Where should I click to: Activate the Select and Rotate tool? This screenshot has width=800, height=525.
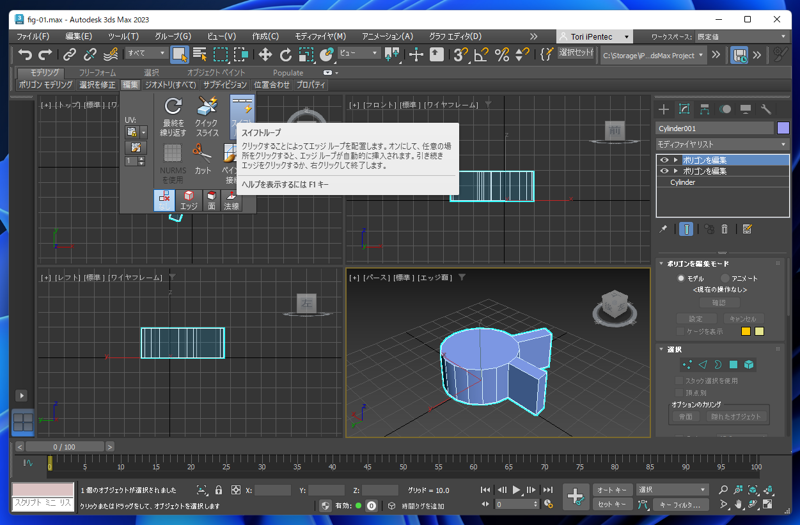pyautogui.click(x=286, y=54)
